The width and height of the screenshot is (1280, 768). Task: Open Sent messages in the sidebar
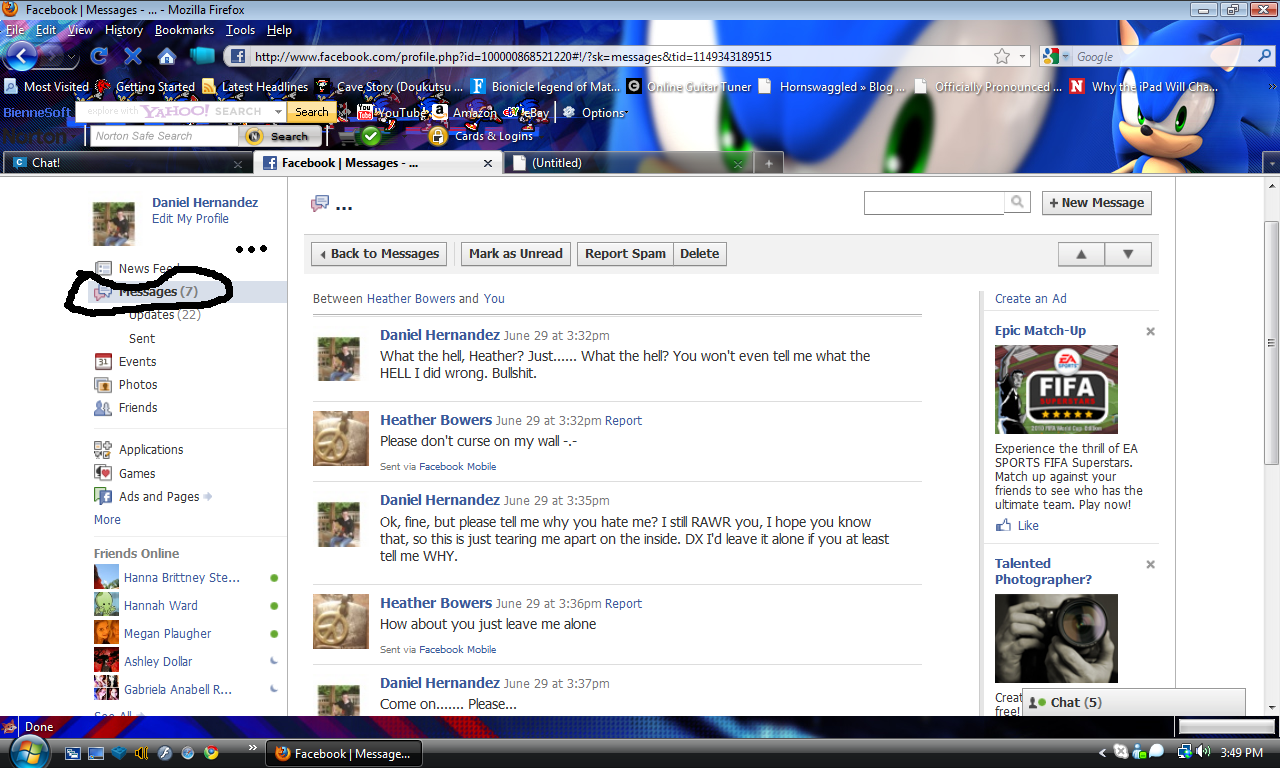pyautogui.click(x=142, y=339)
